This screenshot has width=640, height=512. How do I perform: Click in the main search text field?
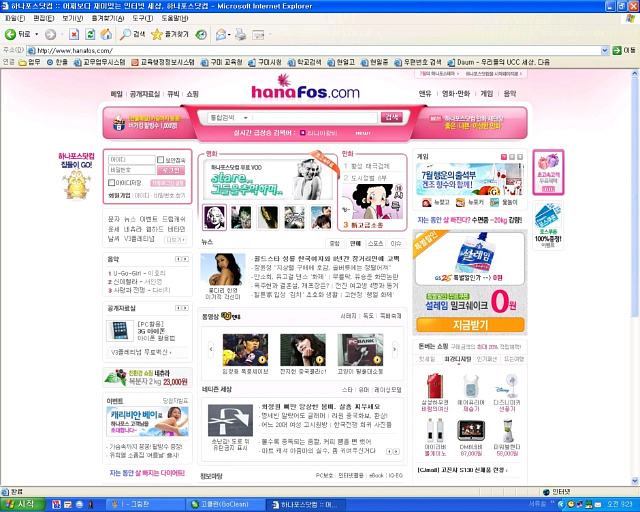(314, 118)
